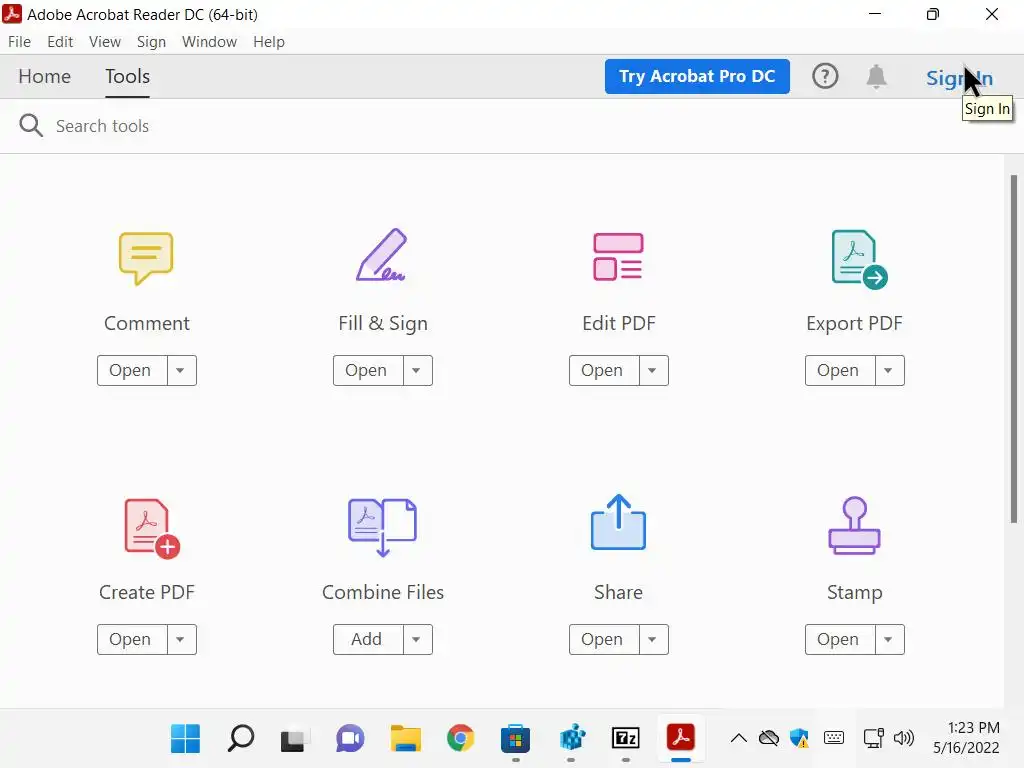This screenshot has width=1024, height=768.
Task: Click Try Acrobat Pro DC button
Action: click(x=697, y=76)
